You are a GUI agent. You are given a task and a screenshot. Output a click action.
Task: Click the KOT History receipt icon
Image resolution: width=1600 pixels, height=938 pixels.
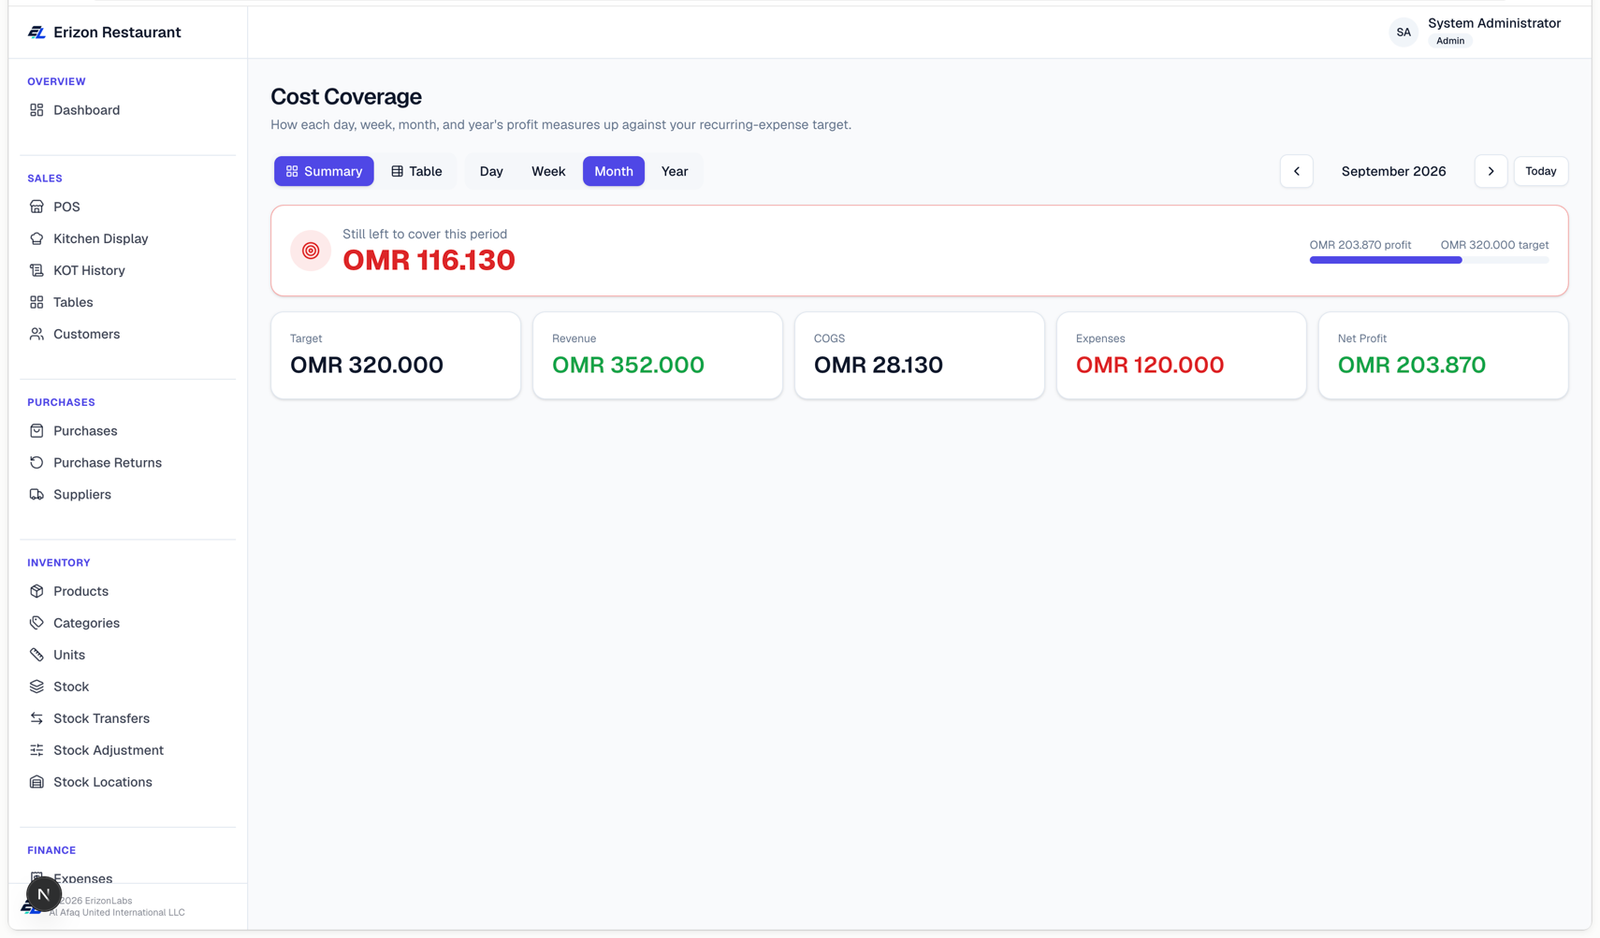click(x=37, y=271)
